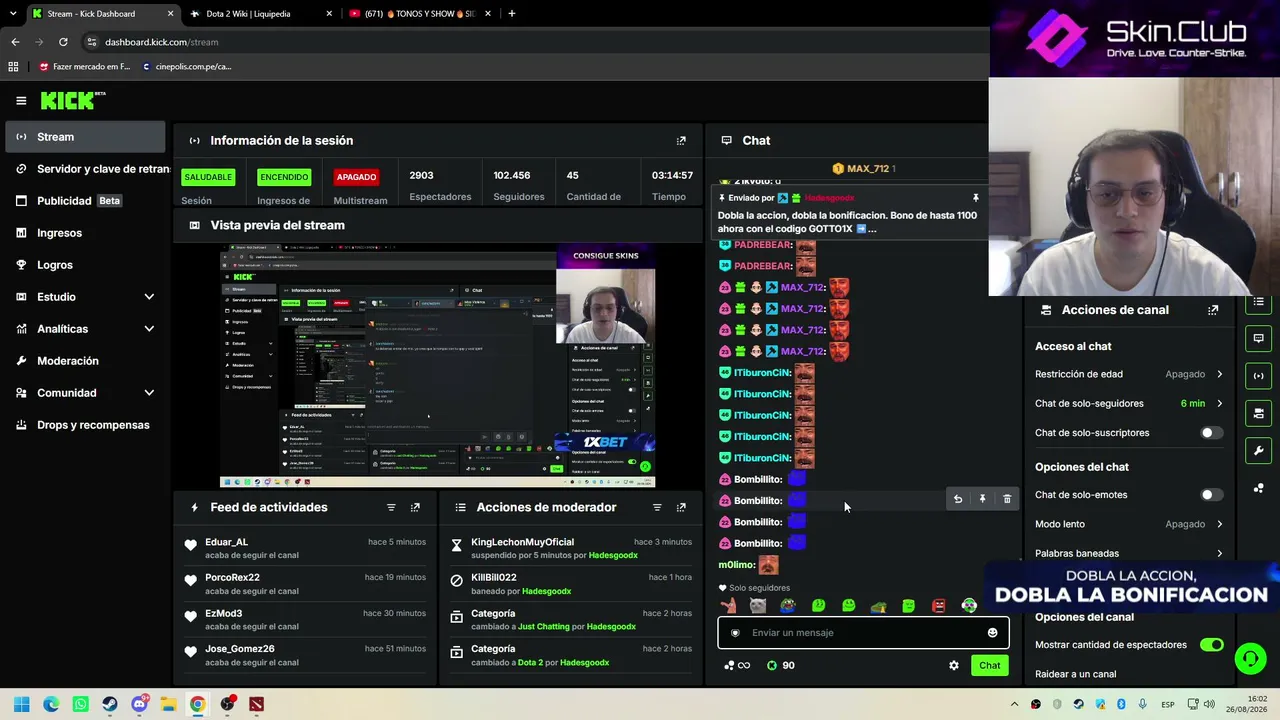Open Windows Start menu
The width and height of the screenshot is (1280, 720).
tap(21, 705)
